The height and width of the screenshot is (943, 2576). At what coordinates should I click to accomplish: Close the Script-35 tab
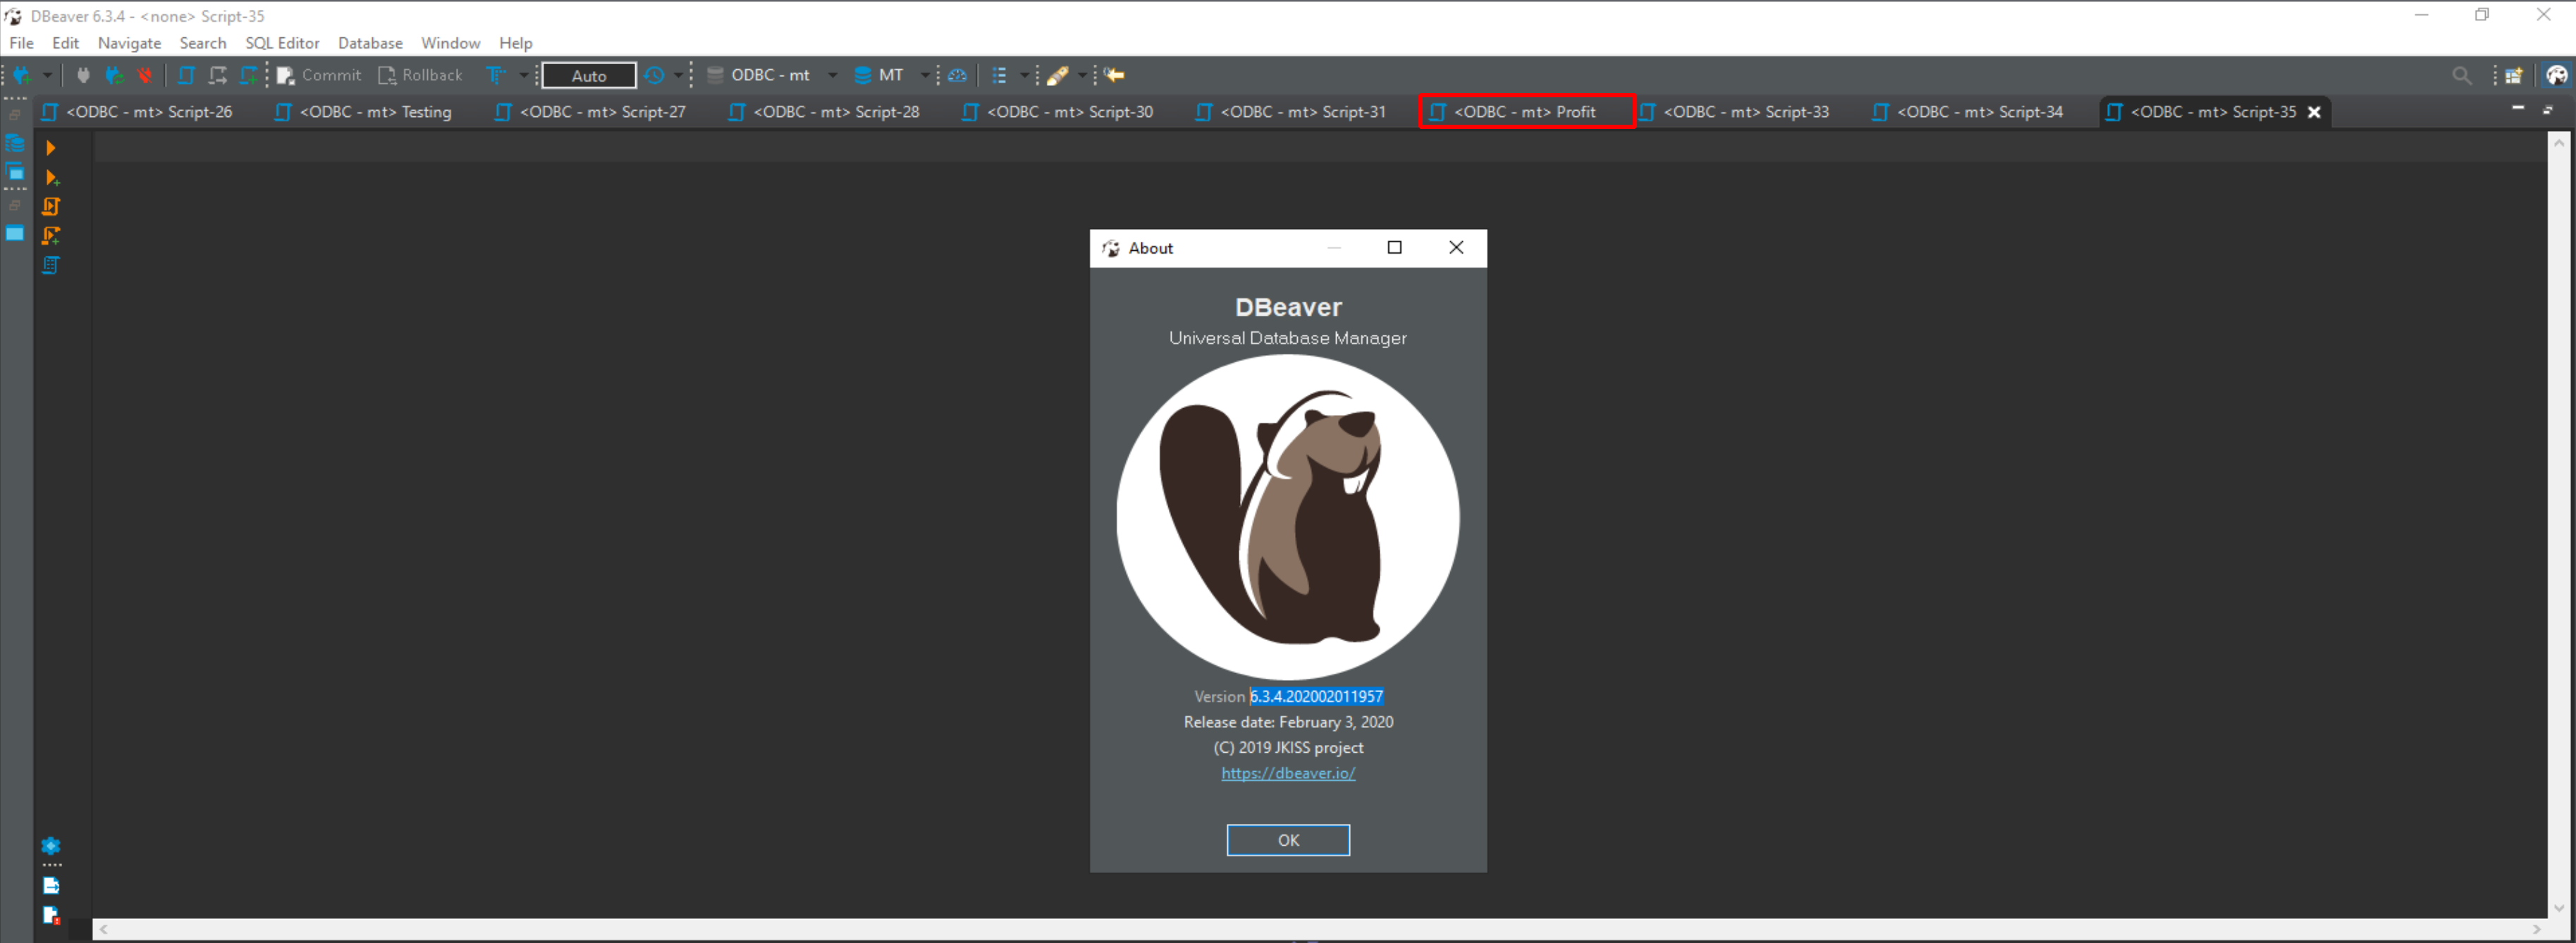tap(2314, 112)
